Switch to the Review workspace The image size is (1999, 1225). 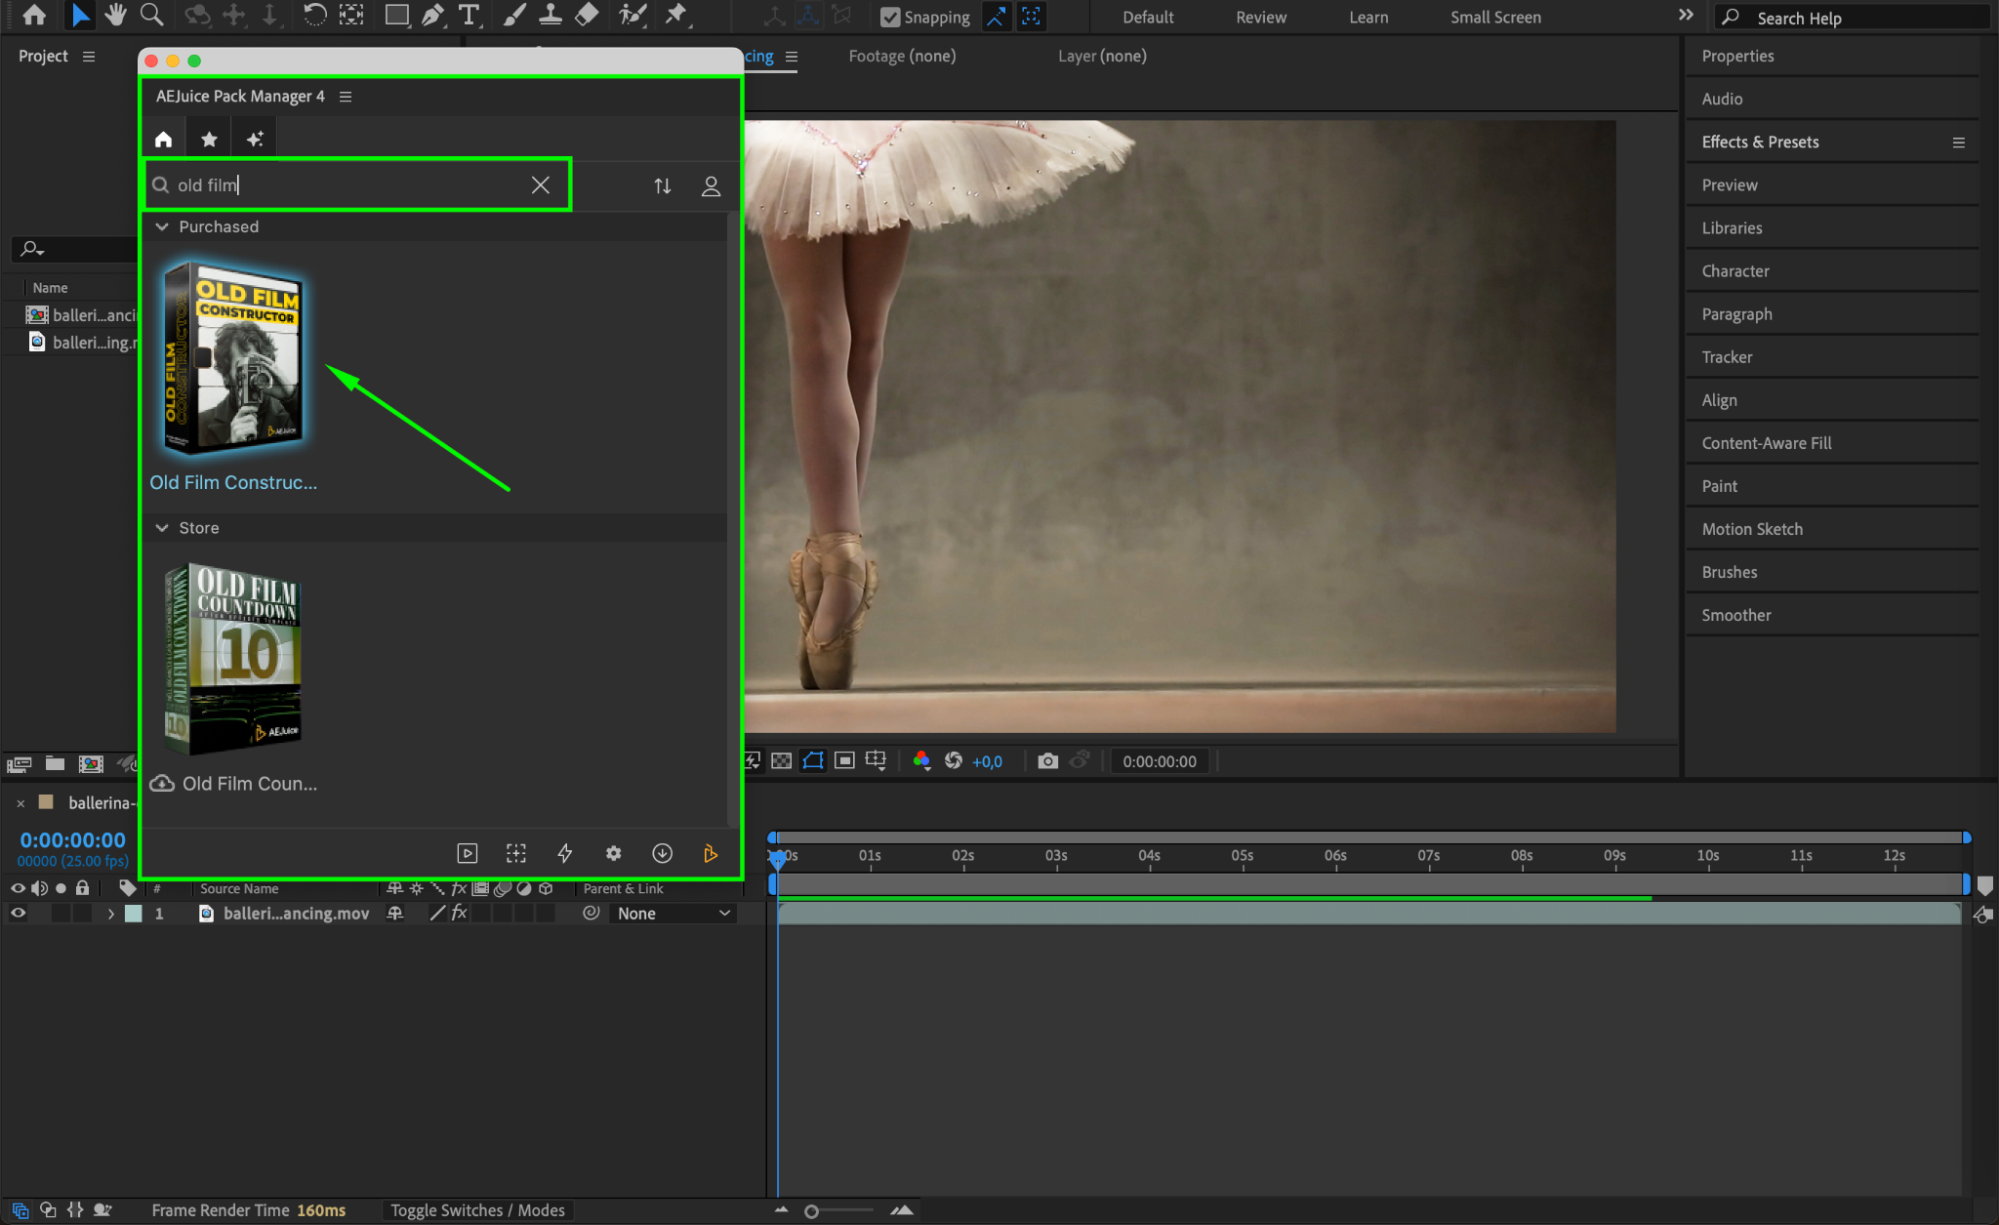(1260, 17)
